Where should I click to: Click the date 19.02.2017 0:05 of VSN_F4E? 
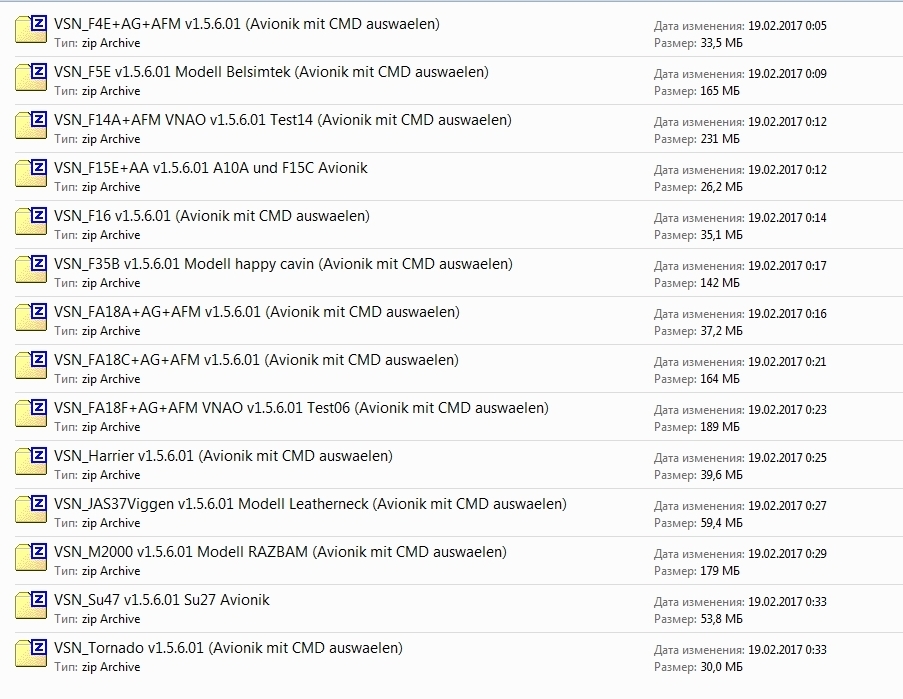[x=787, y=26]
